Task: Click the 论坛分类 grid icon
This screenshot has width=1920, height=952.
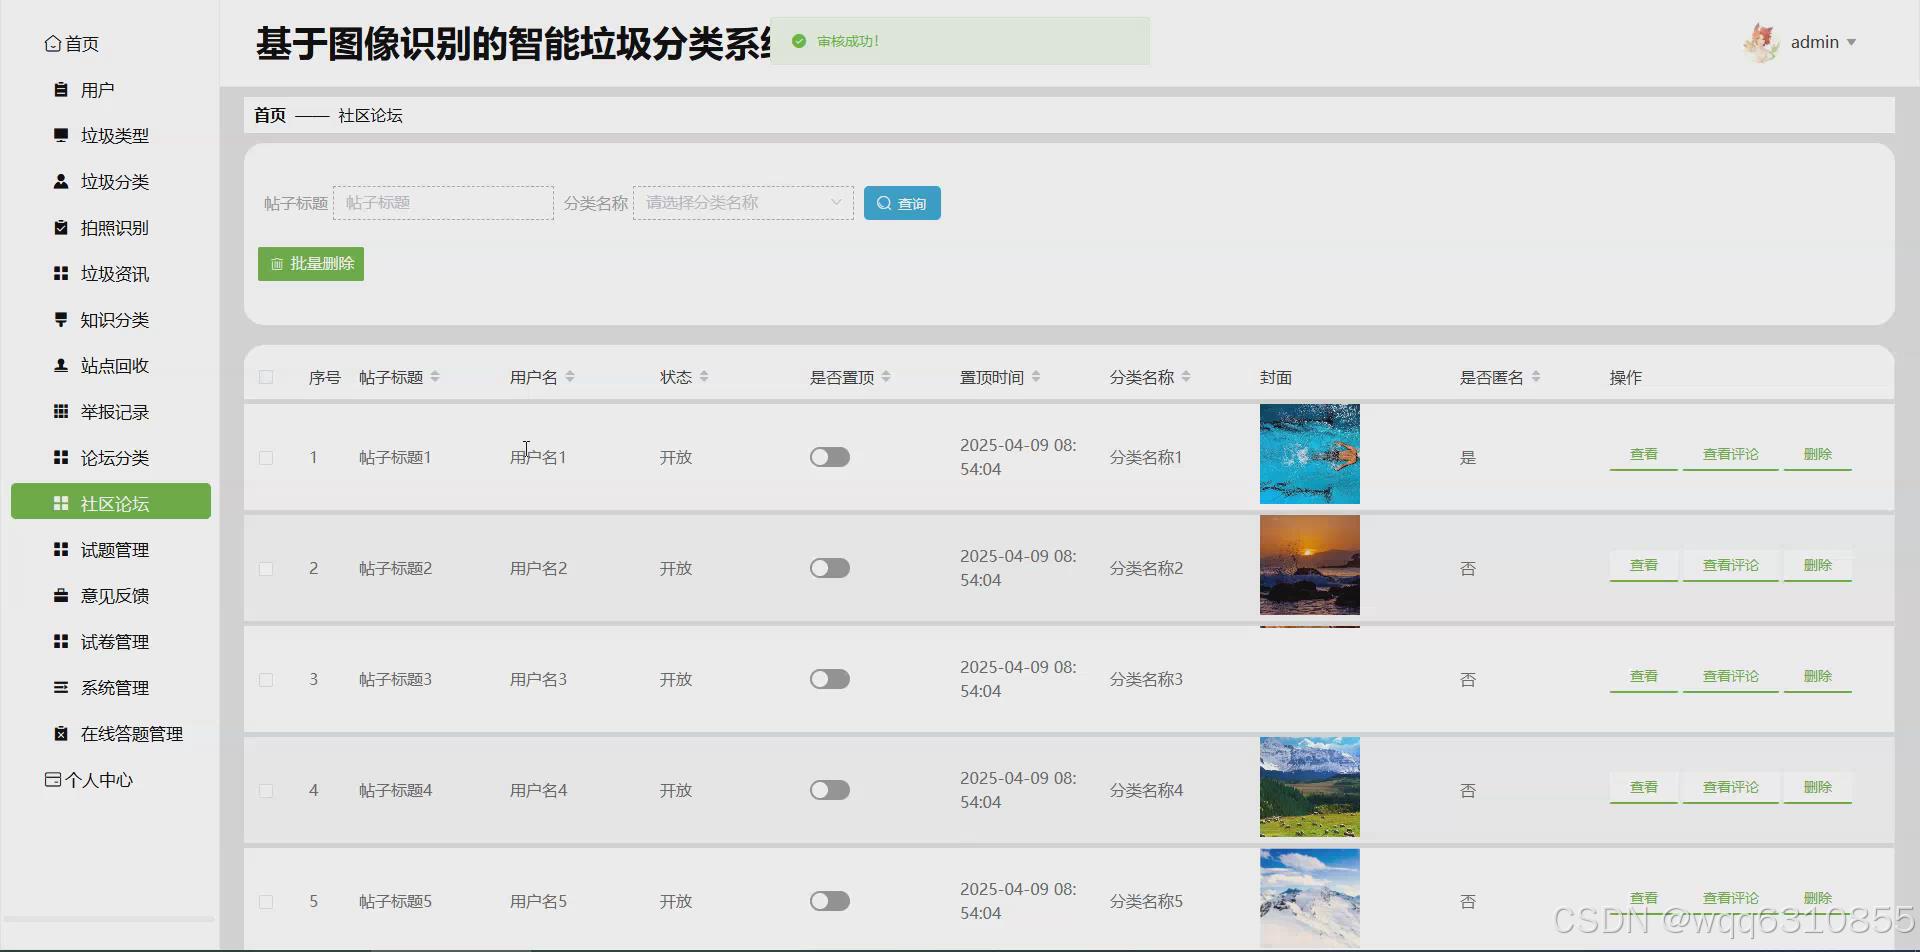Action: point(61,457)
